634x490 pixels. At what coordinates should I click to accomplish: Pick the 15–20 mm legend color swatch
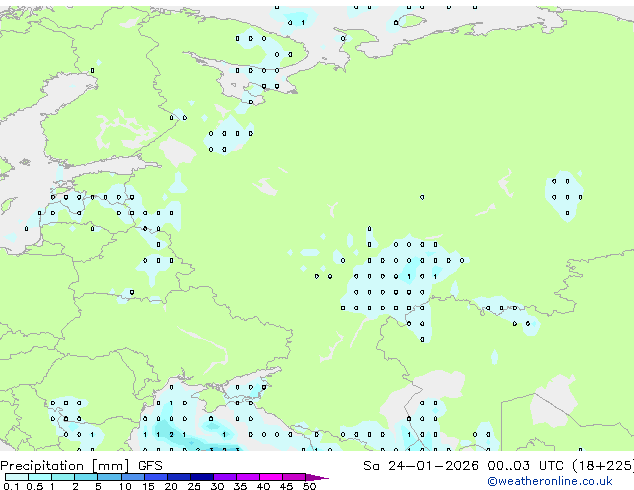pos(156,477)
